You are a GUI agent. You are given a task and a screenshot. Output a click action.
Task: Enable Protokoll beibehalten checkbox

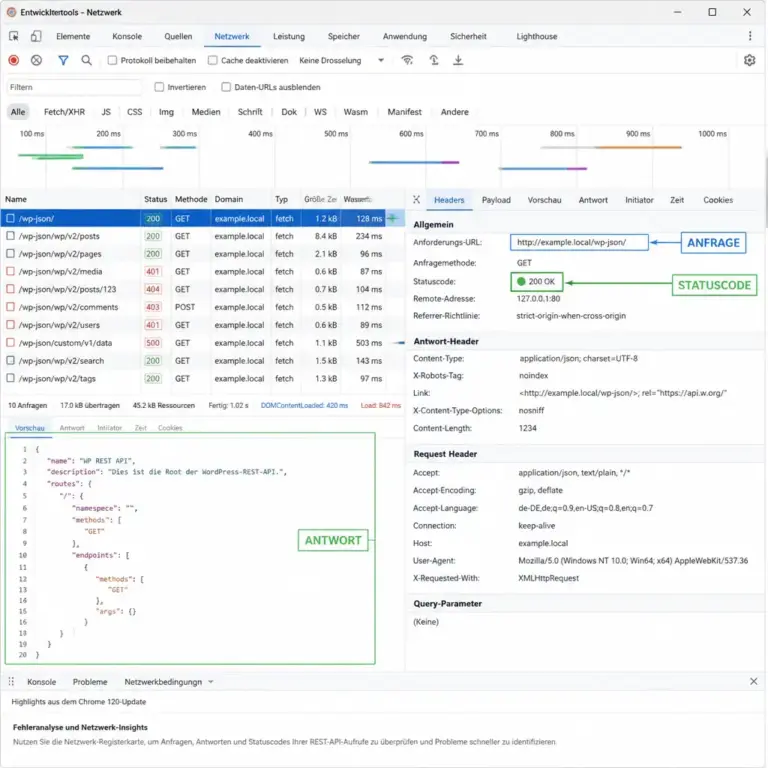pos(112,60)
